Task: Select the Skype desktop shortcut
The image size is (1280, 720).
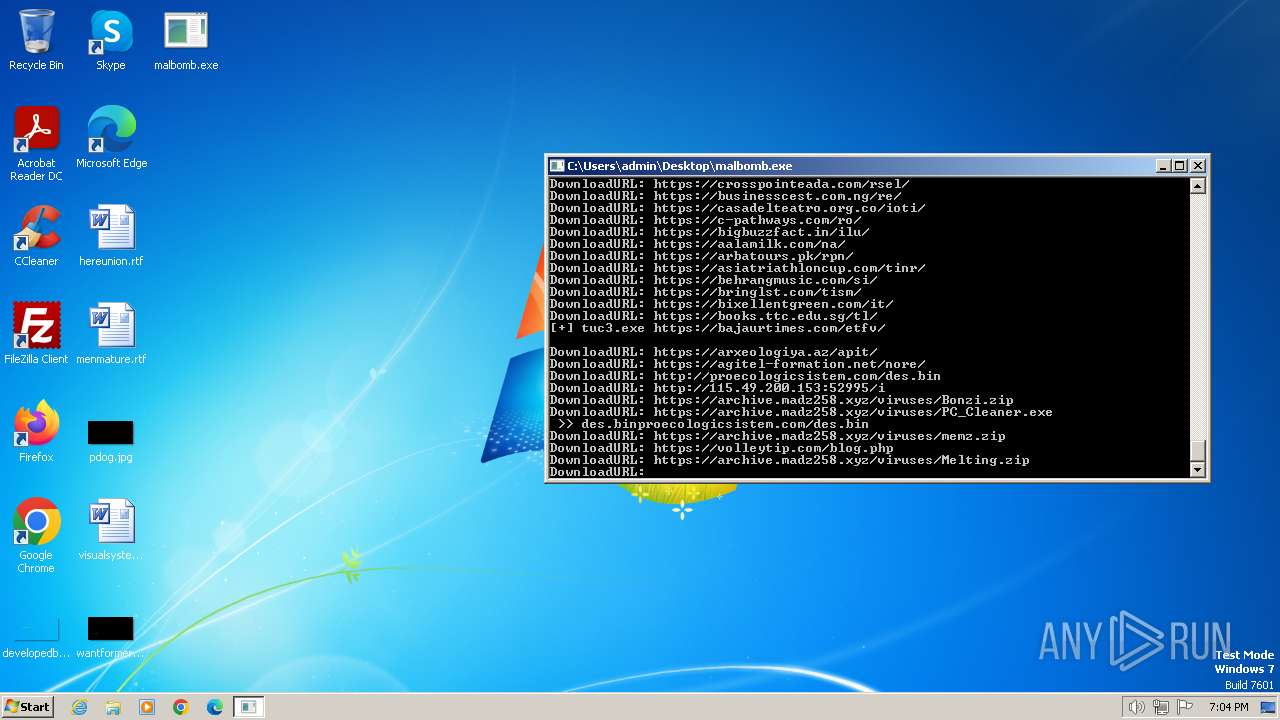Action: pyautogui.click(x=111, y=40)
